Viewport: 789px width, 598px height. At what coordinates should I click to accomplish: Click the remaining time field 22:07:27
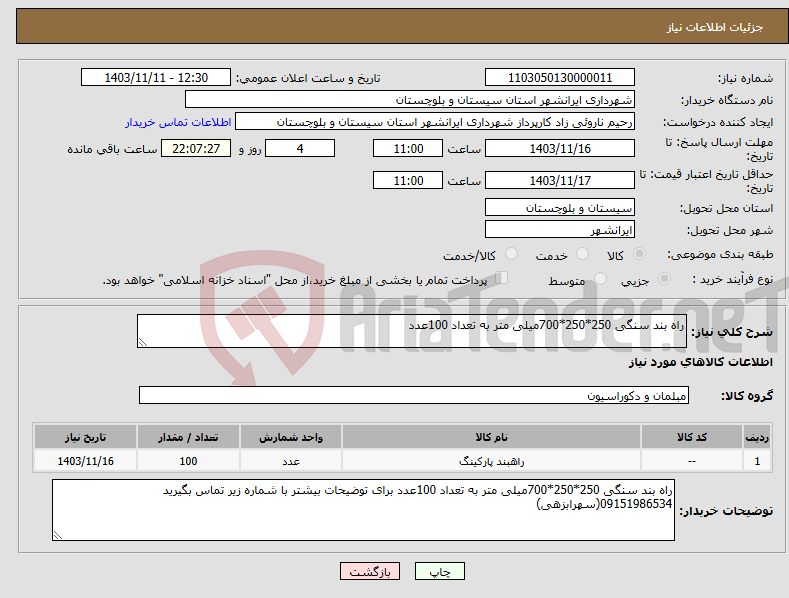pyautogui.click(x=196, y=148)
